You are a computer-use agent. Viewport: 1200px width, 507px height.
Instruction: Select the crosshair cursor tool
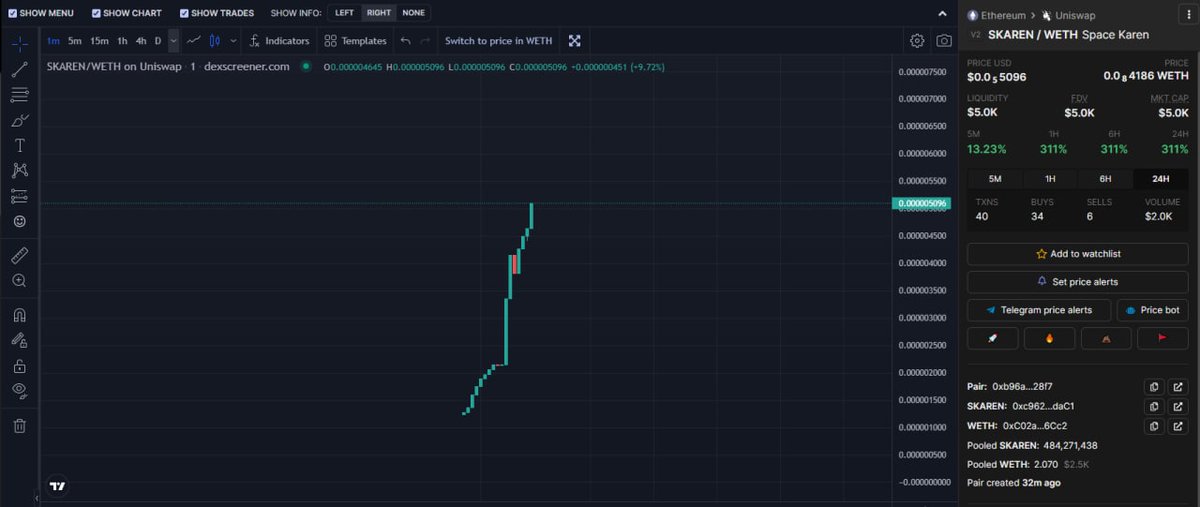(19, 44)
